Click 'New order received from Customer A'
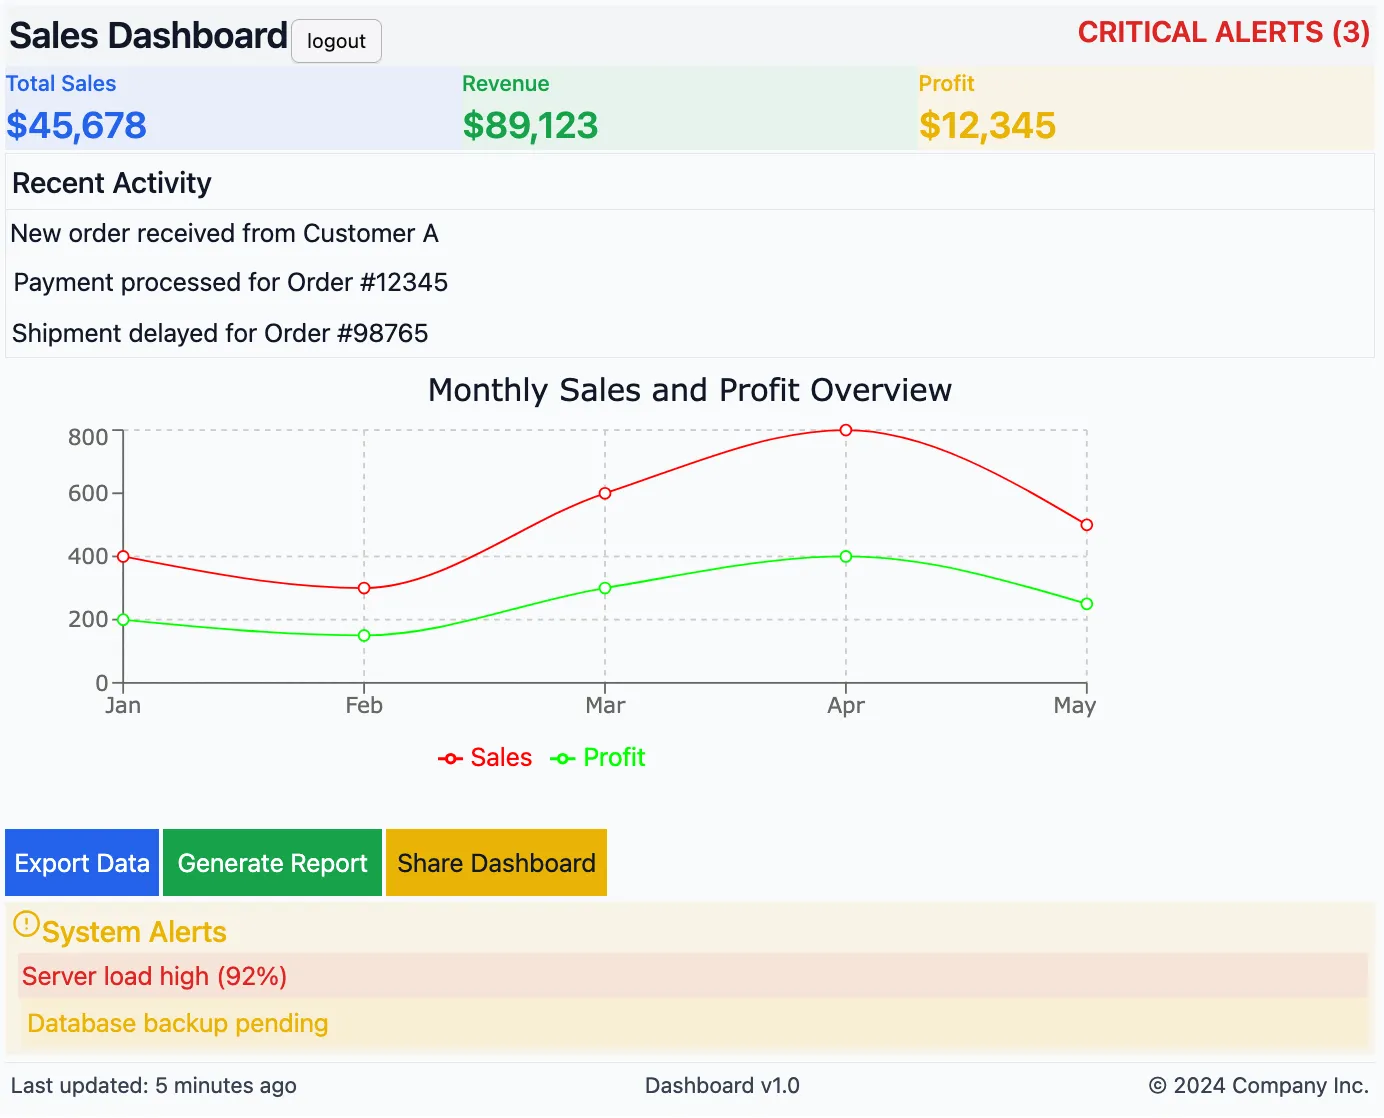 coord(225,233)
